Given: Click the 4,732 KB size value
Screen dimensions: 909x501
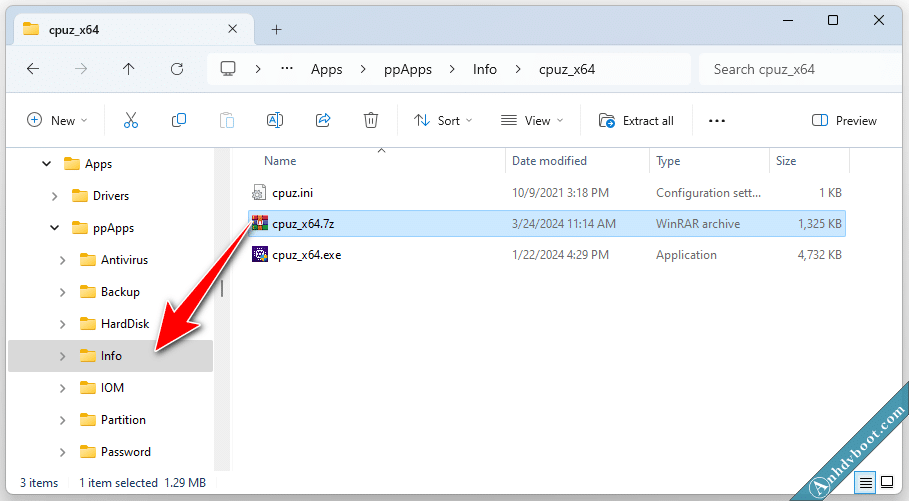Looking at the screenshot, I should coord(819,255).
